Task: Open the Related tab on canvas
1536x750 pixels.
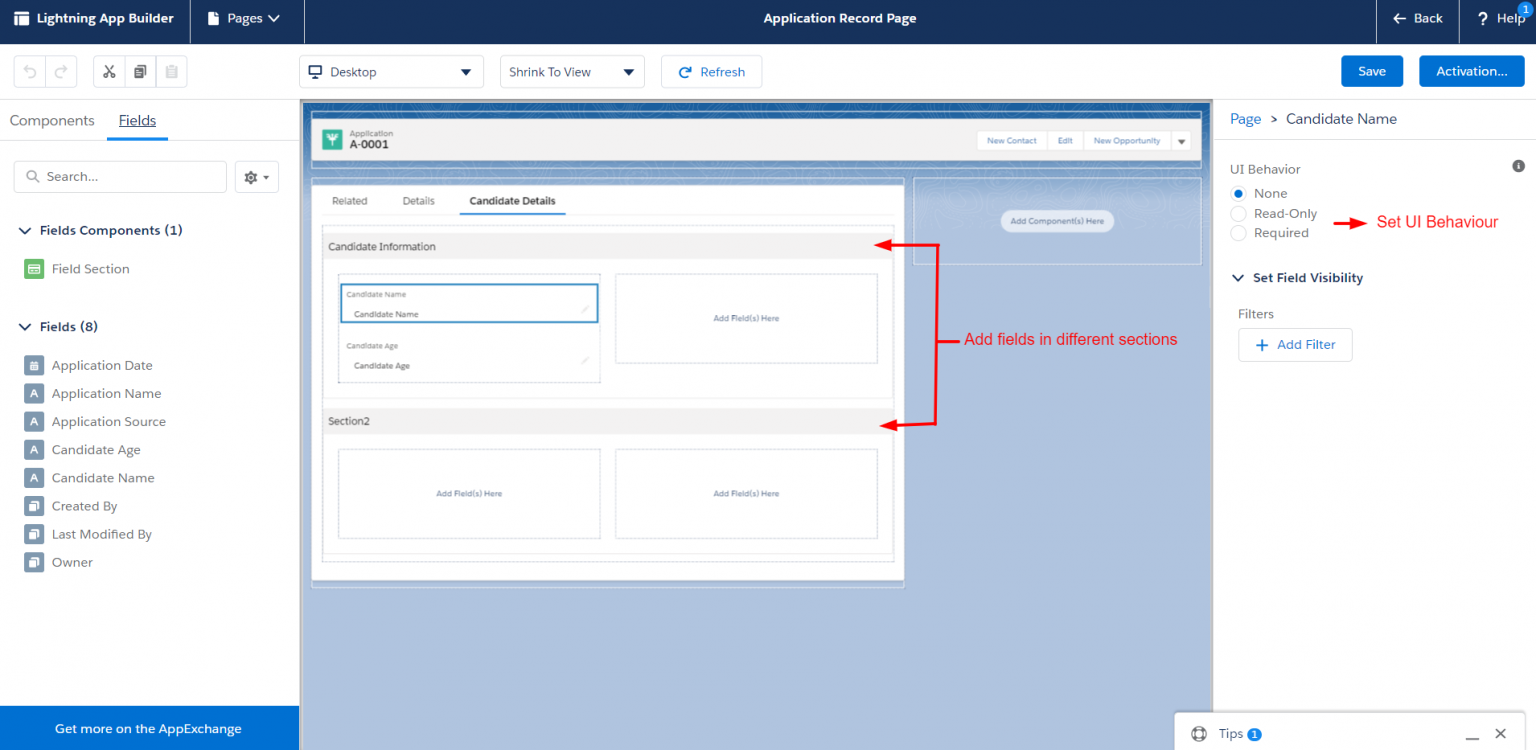Action: click(350, 201)
